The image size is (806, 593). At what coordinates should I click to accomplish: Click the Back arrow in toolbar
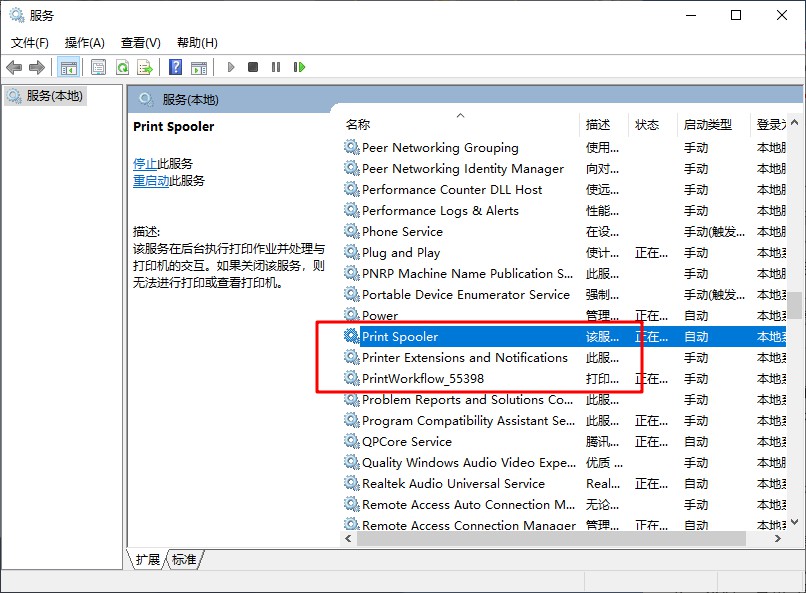[14, 67]
